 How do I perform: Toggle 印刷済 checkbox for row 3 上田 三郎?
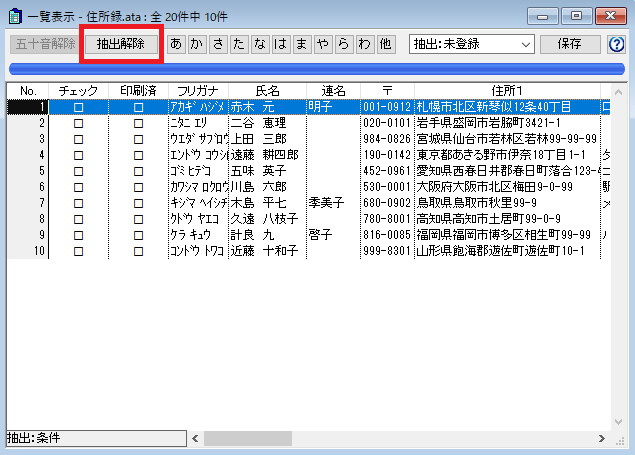[x=138, y=139]
